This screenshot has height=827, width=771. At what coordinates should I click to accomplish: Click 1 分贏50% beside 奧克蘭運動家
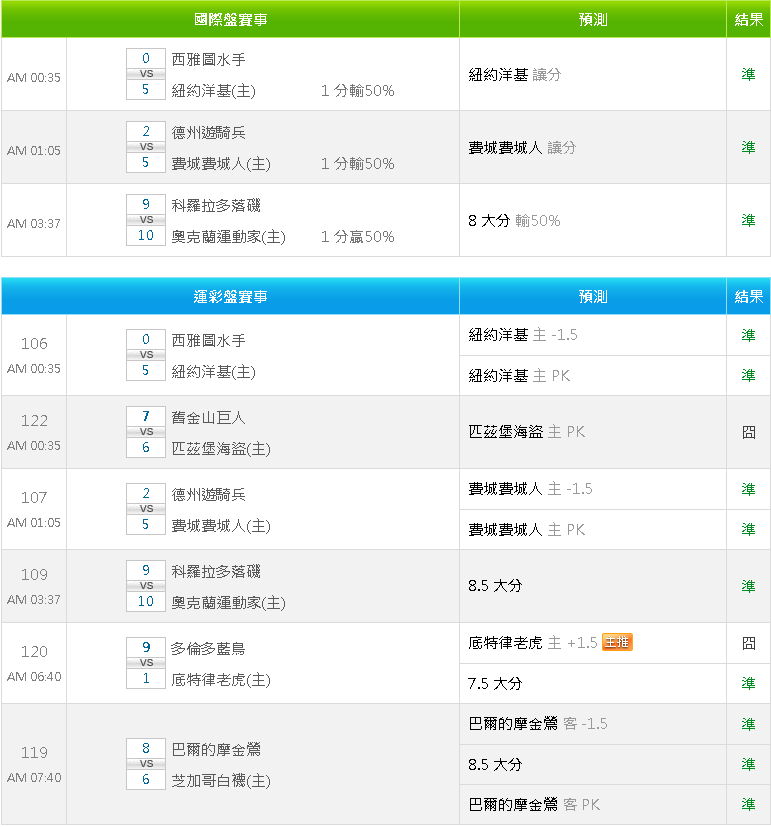point(358,237)
